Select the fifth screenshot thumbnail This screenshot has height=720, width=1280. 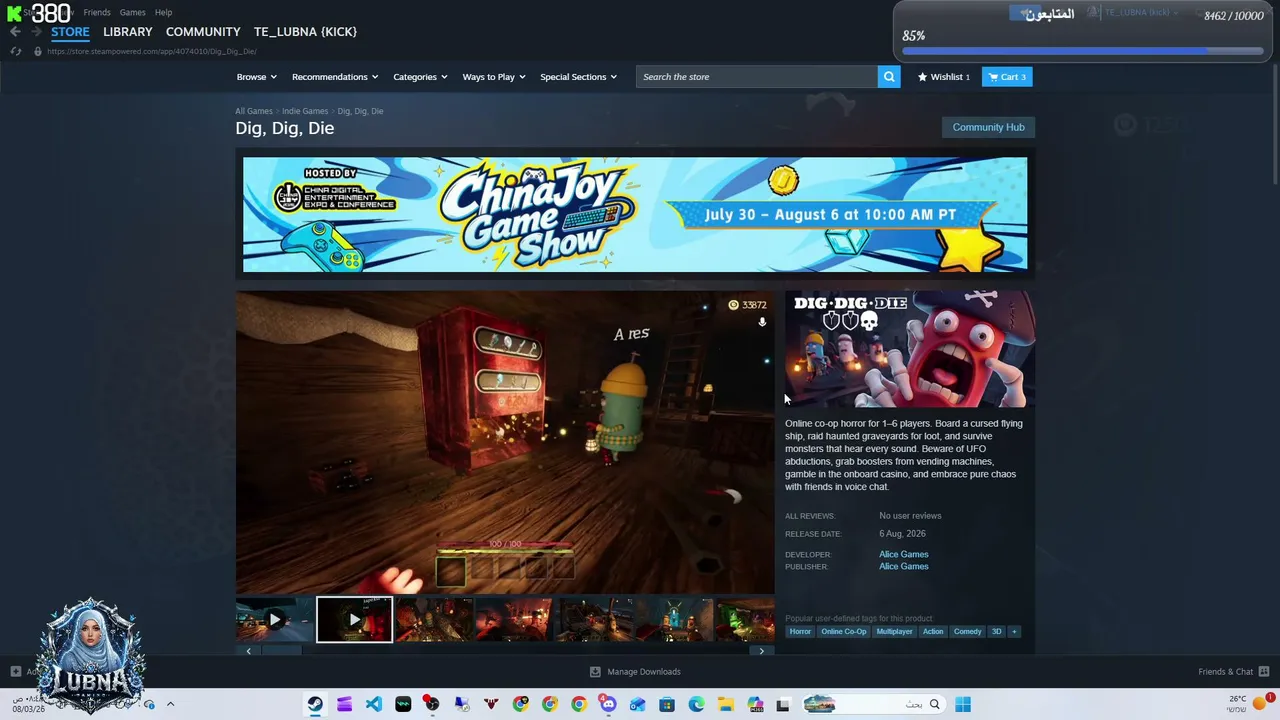(594, 620)
